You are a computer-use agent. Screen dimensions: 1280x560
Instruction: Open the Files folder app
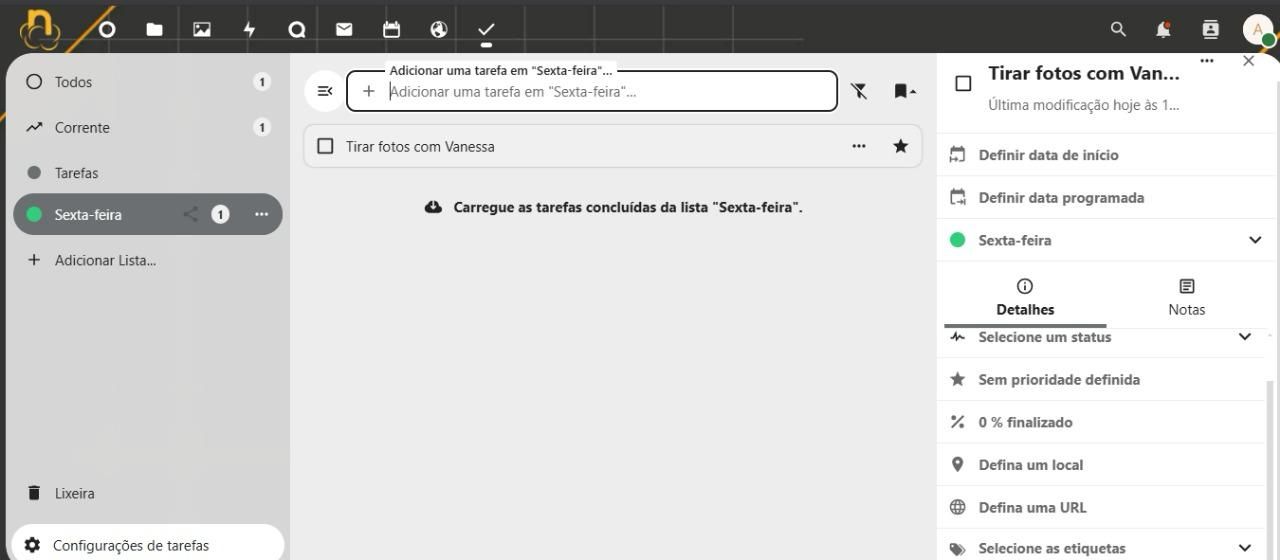[x=154, y=30]
